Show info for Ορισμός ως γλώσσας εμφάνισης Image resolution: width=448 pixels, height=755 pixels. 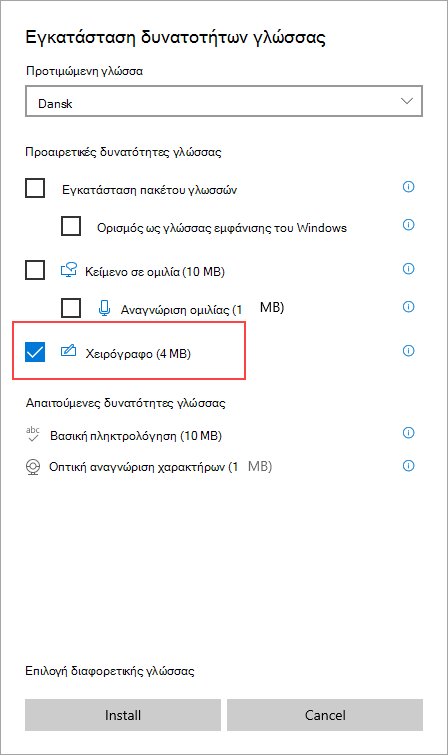(408, 225)
